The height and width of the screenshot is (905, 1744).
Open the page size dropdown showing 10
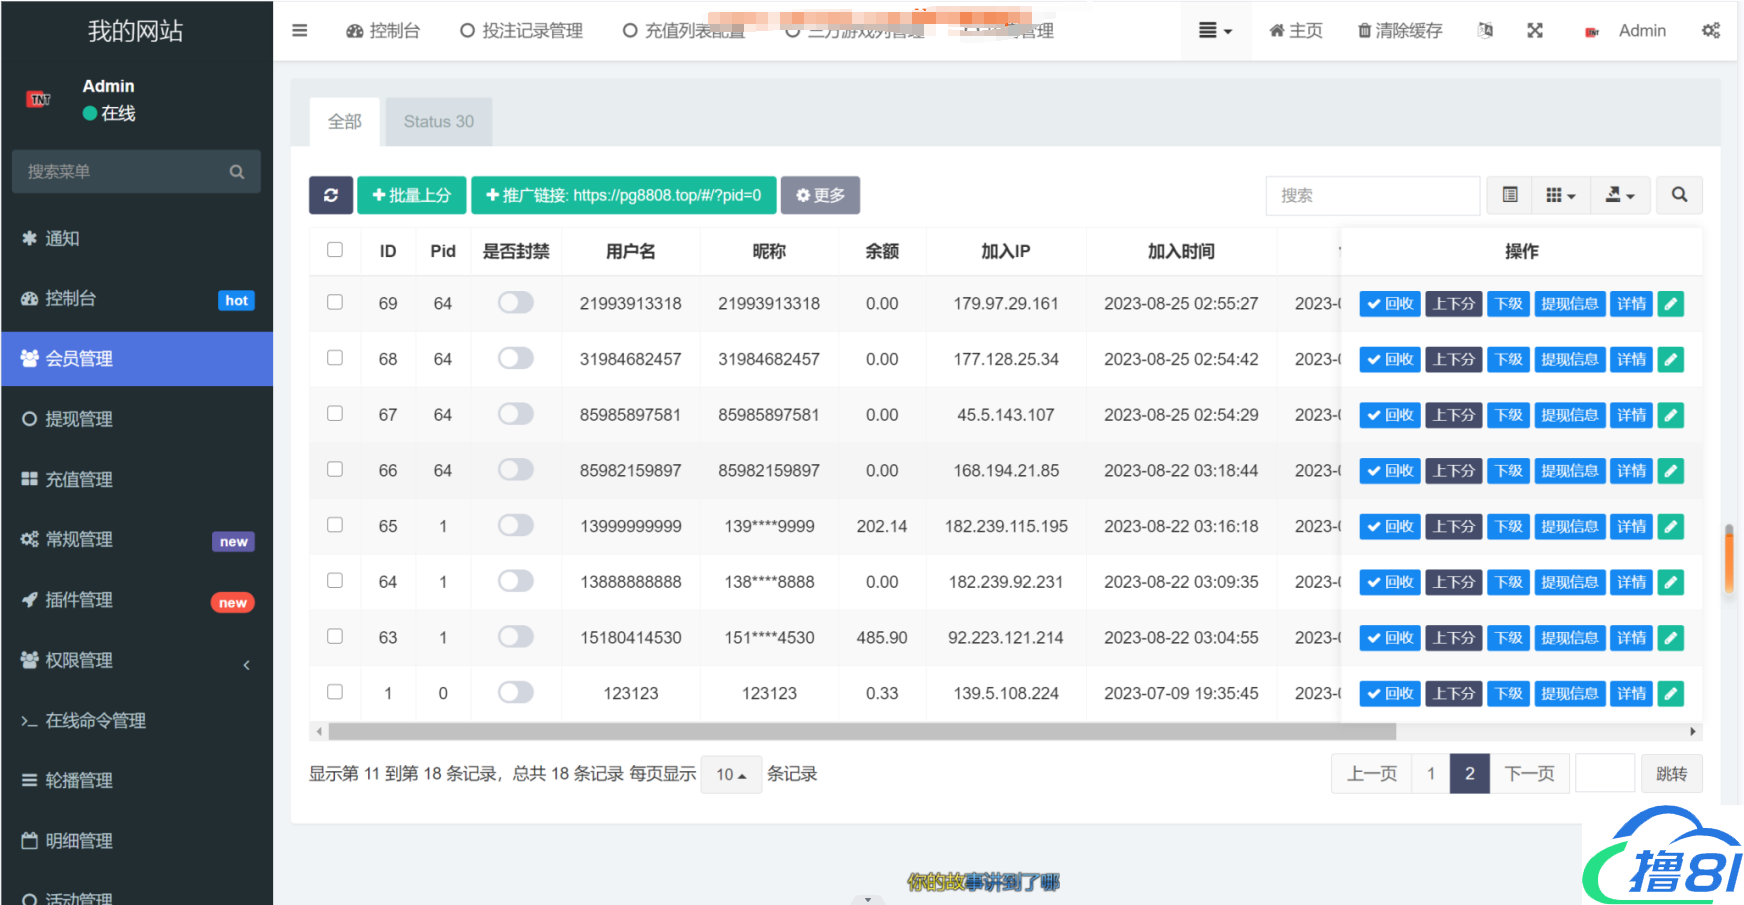pyautogui.click(x=731, y=775)
